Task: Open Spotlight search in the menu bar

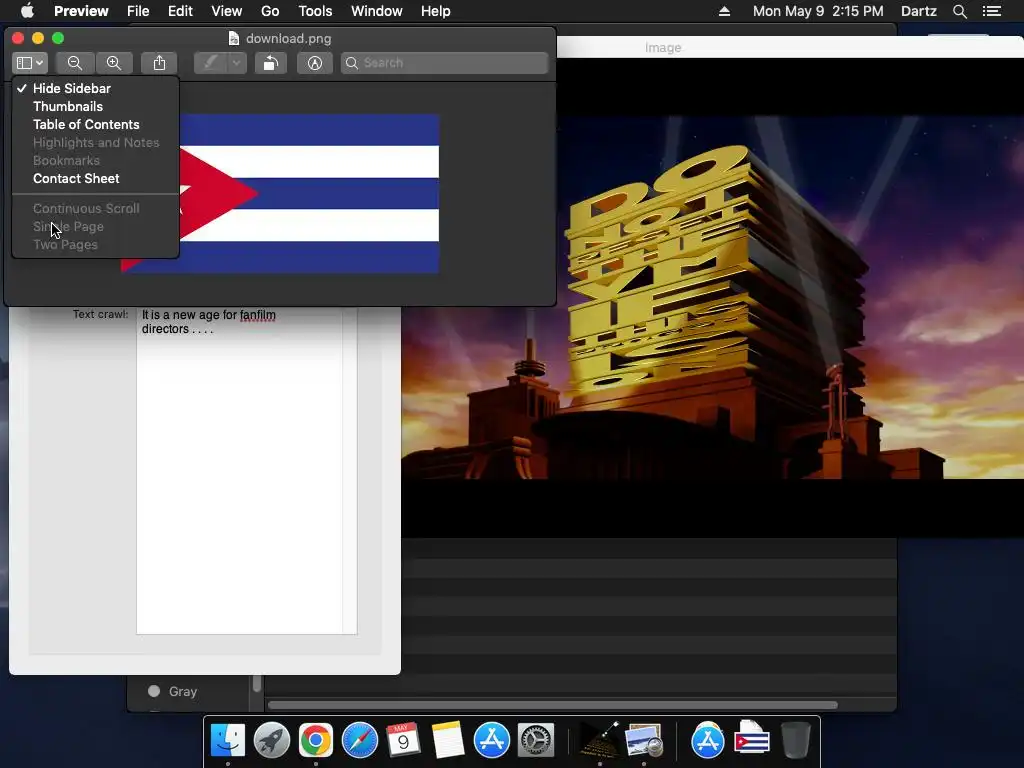Action: click(959, 11)
